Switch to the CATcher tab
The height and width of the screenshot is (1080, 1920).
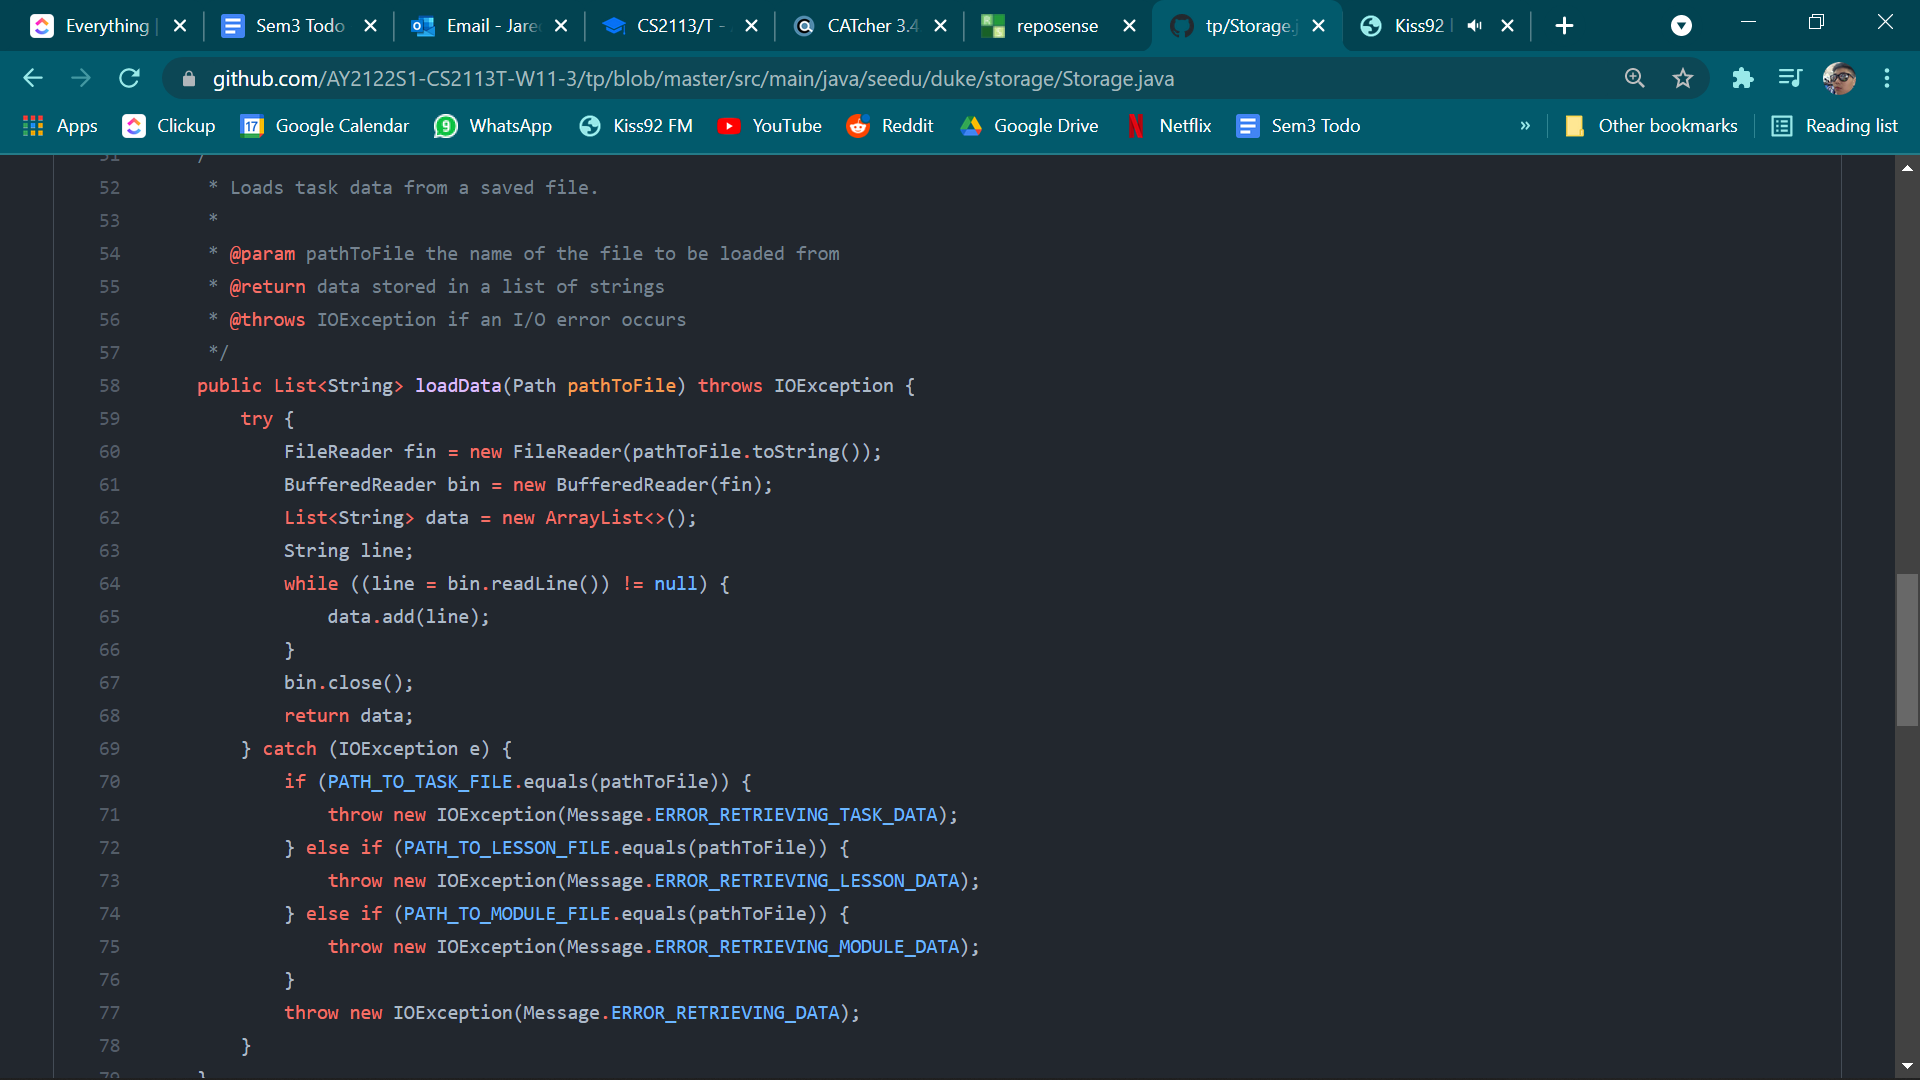coord(870,26)
